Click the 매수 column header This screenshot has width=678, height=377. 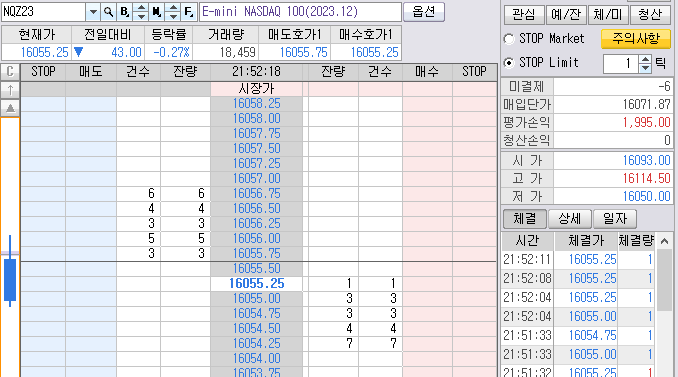tap(427, 71)
